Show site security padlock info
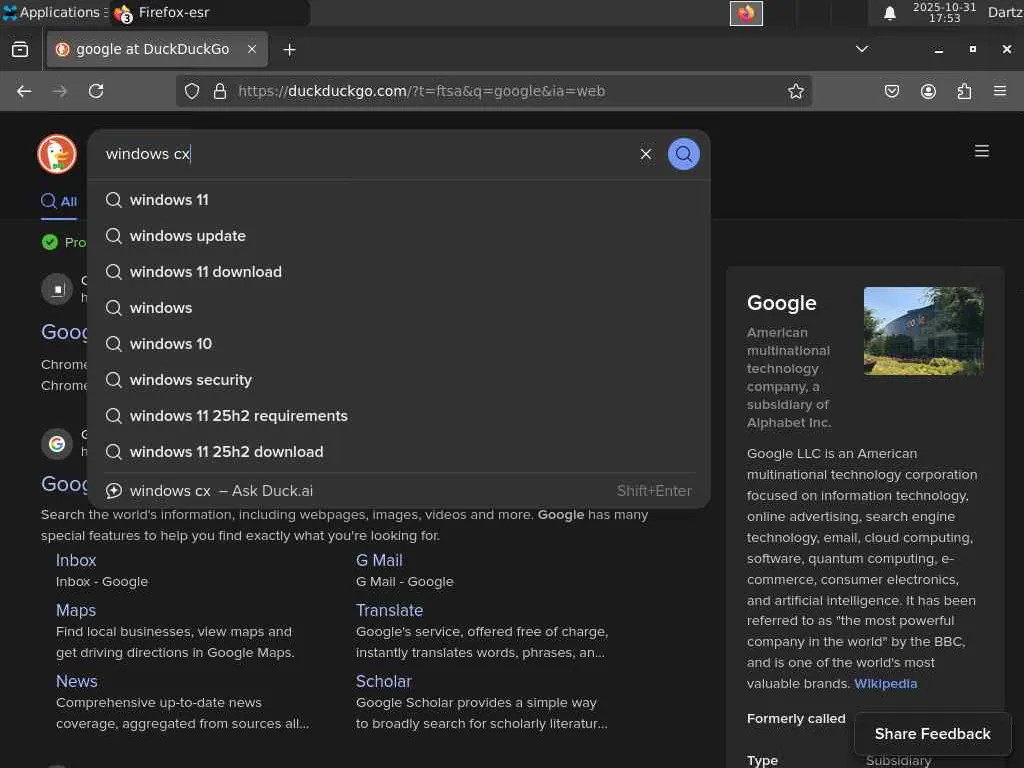Screen dimensions: 1024x768 pos(219,91)
